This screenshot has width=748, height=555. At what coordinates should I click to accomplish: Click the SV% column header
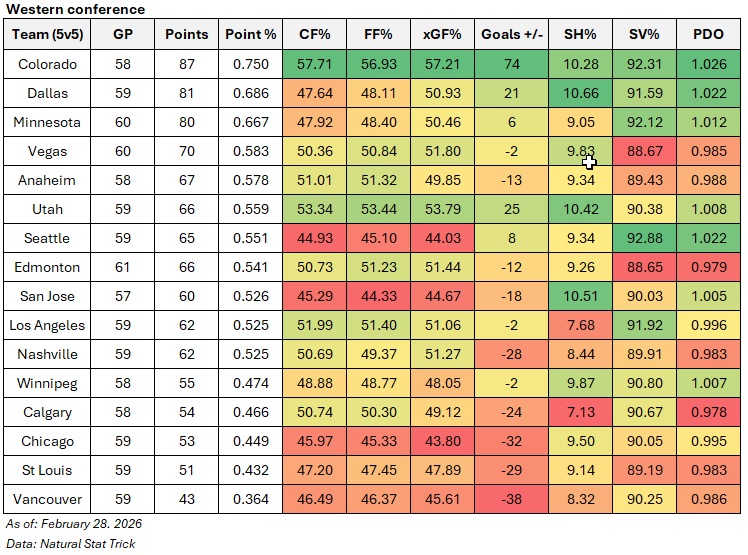coord(645,34)
